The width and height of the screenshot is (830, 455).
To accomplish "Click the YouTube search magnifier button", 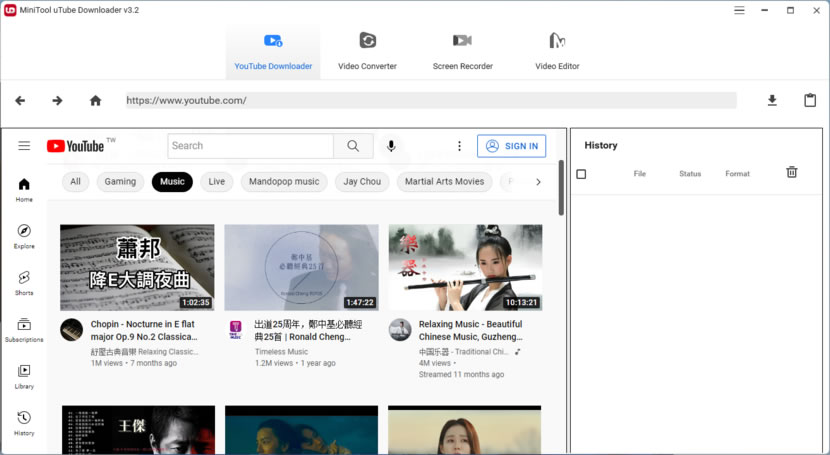I will pyautogui.click(x=353, y=145).
